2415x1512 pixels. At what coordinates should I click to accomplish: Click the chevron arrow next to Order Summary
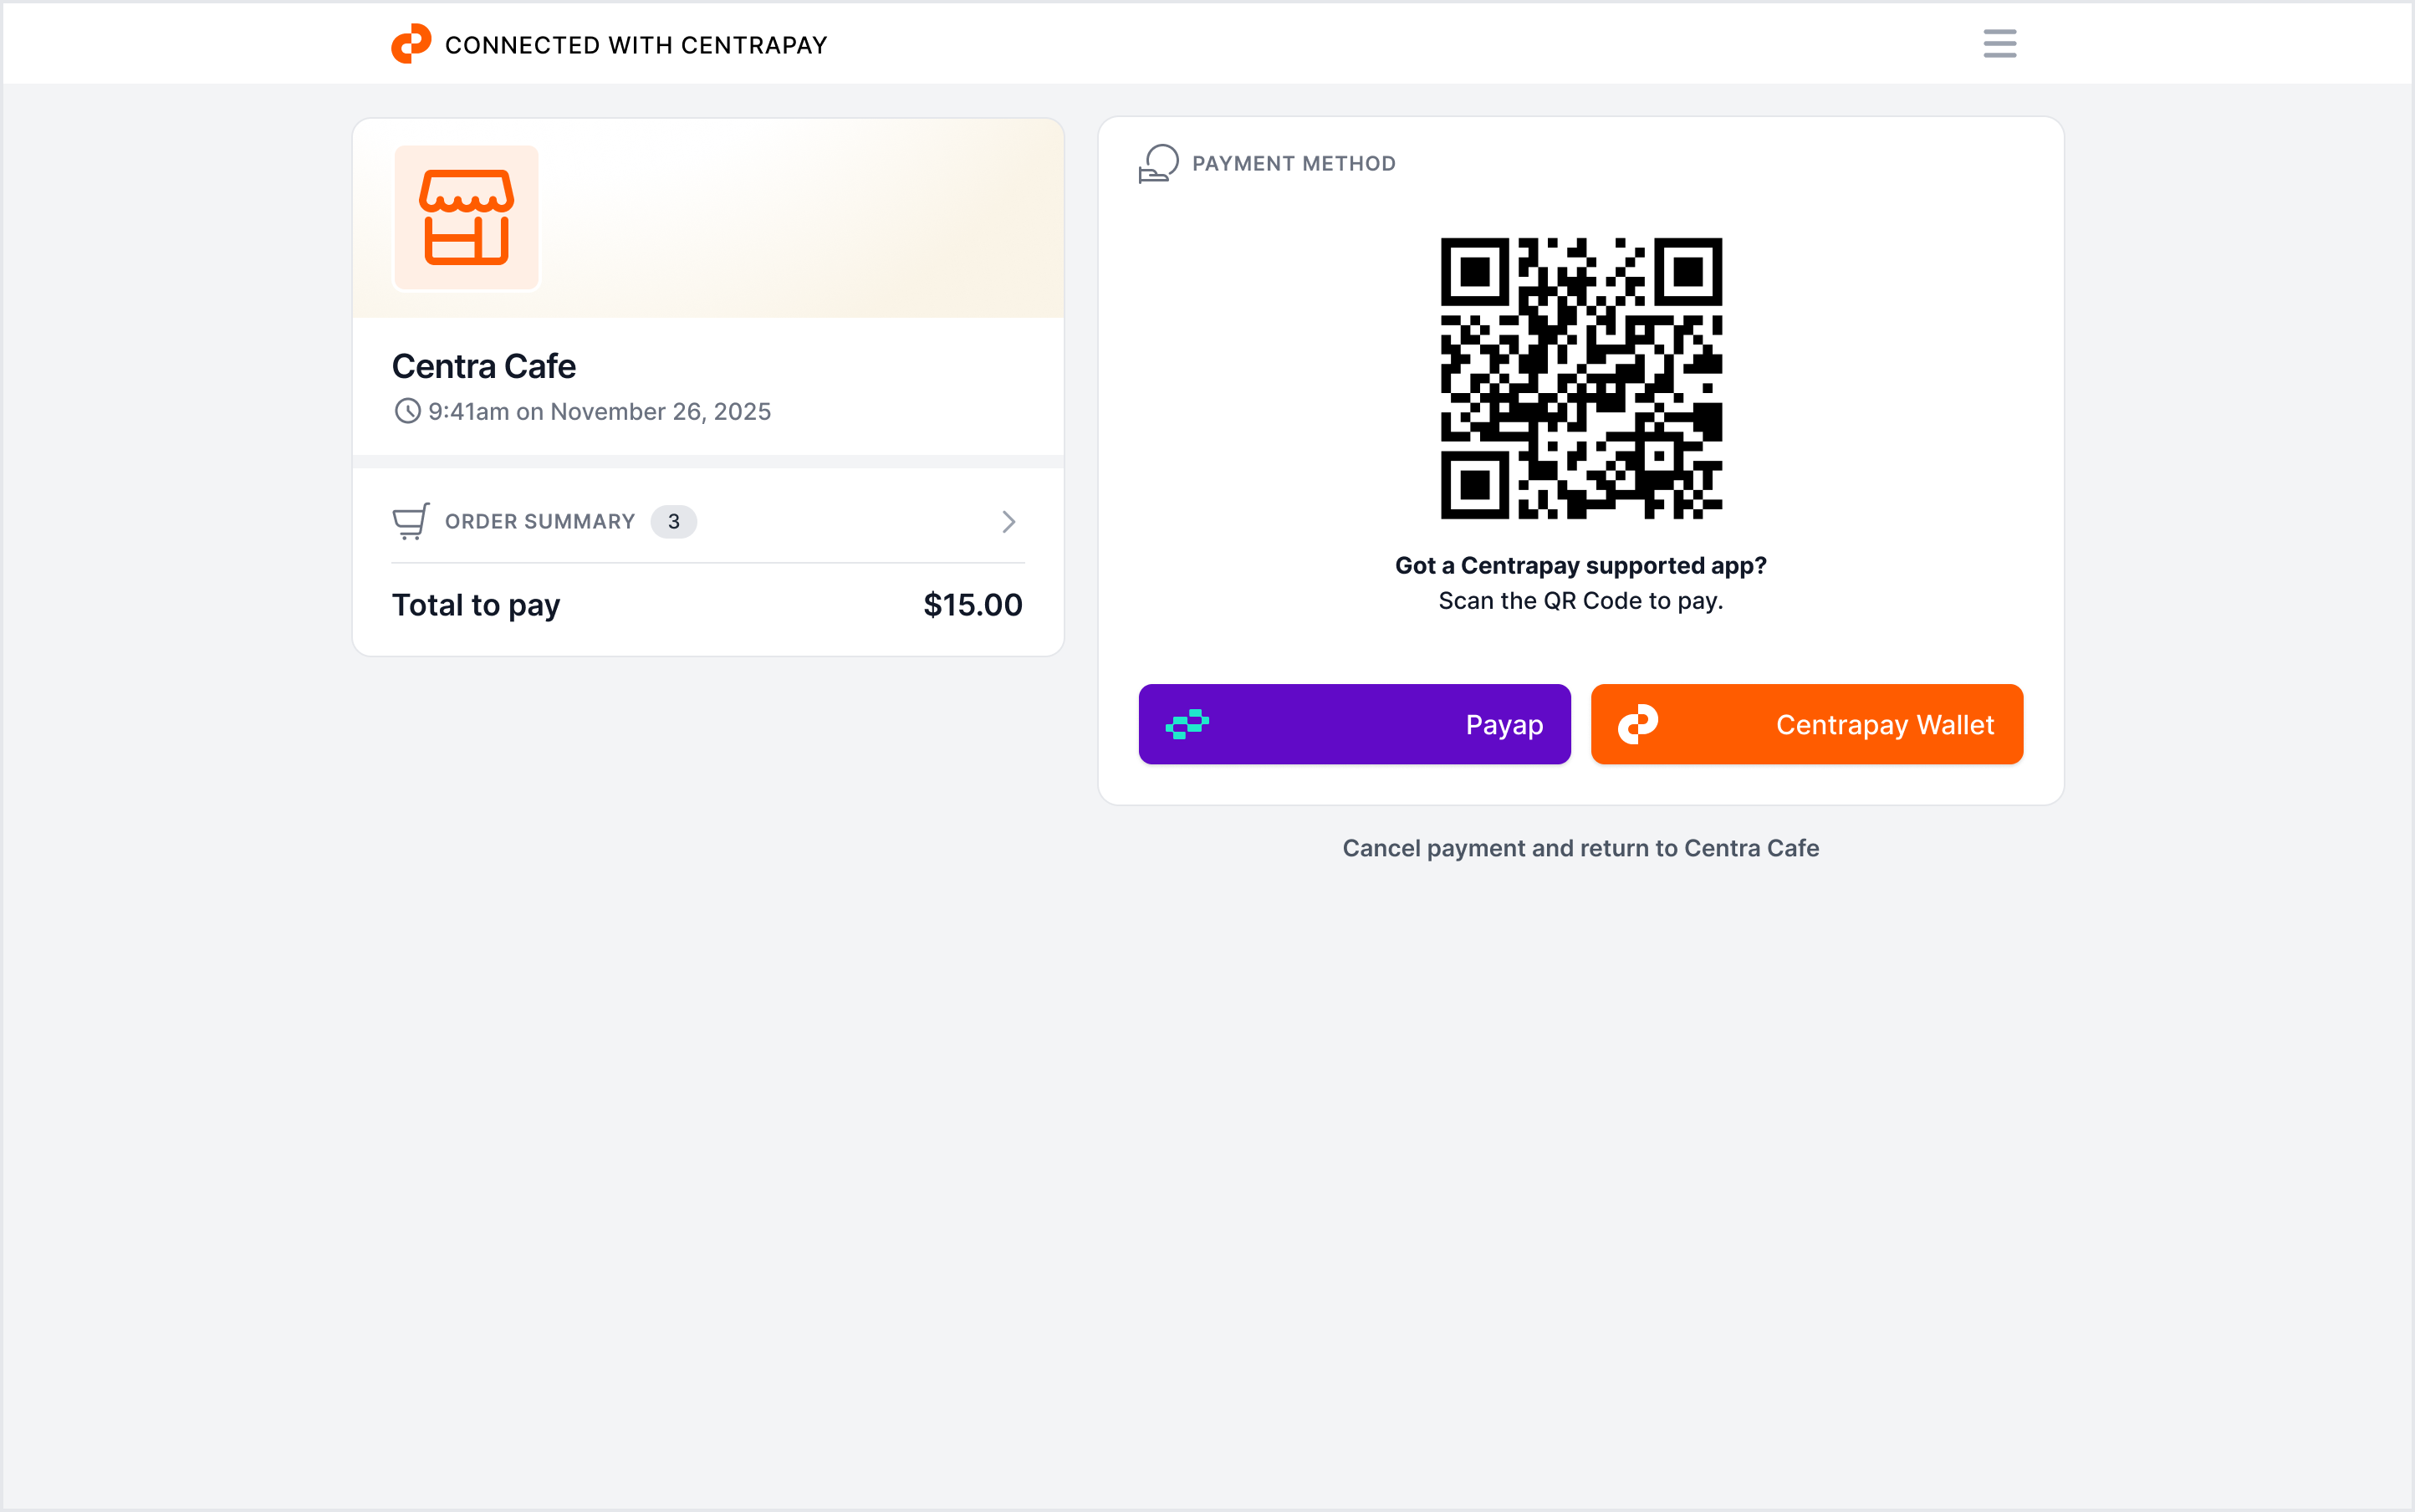pyautogui.click(x=1008, y=521)
